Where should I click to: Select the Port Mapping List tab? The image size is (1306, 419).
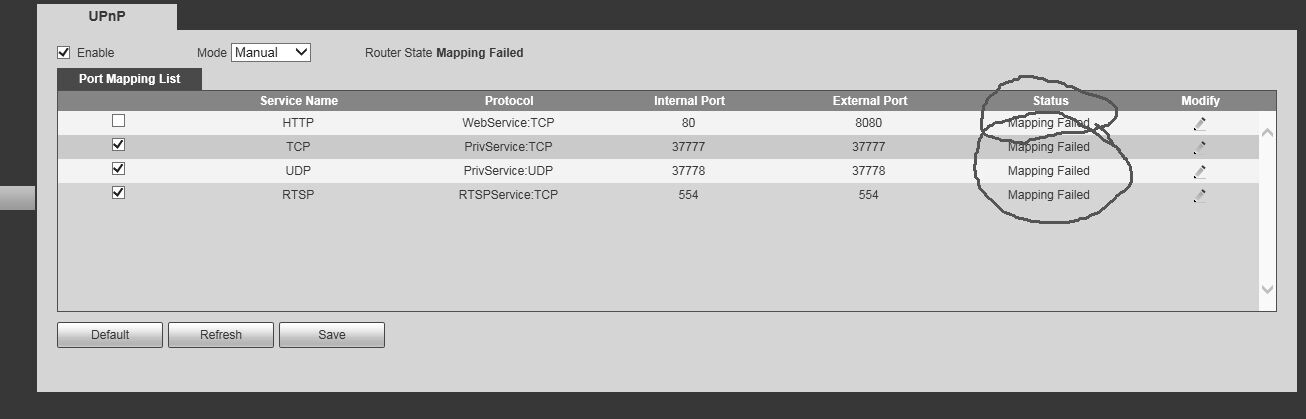130,79
